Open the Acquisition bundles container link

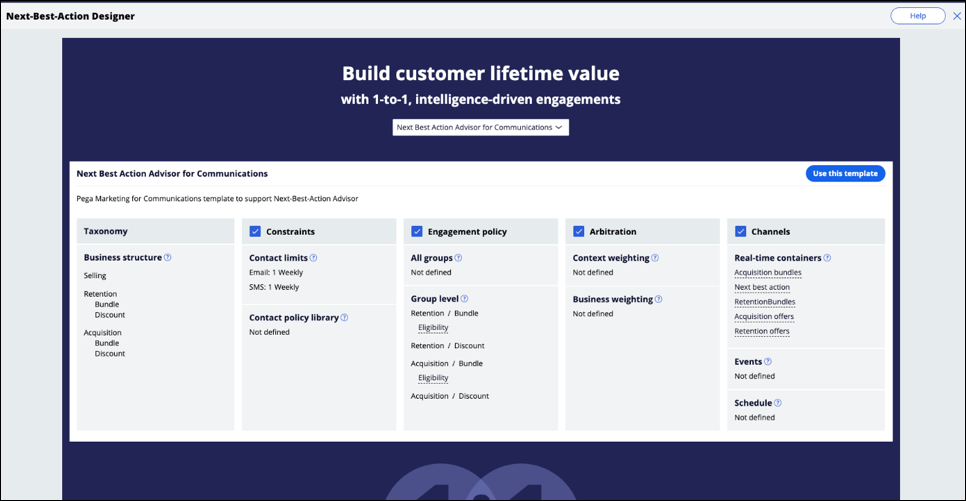click(767, 273)
